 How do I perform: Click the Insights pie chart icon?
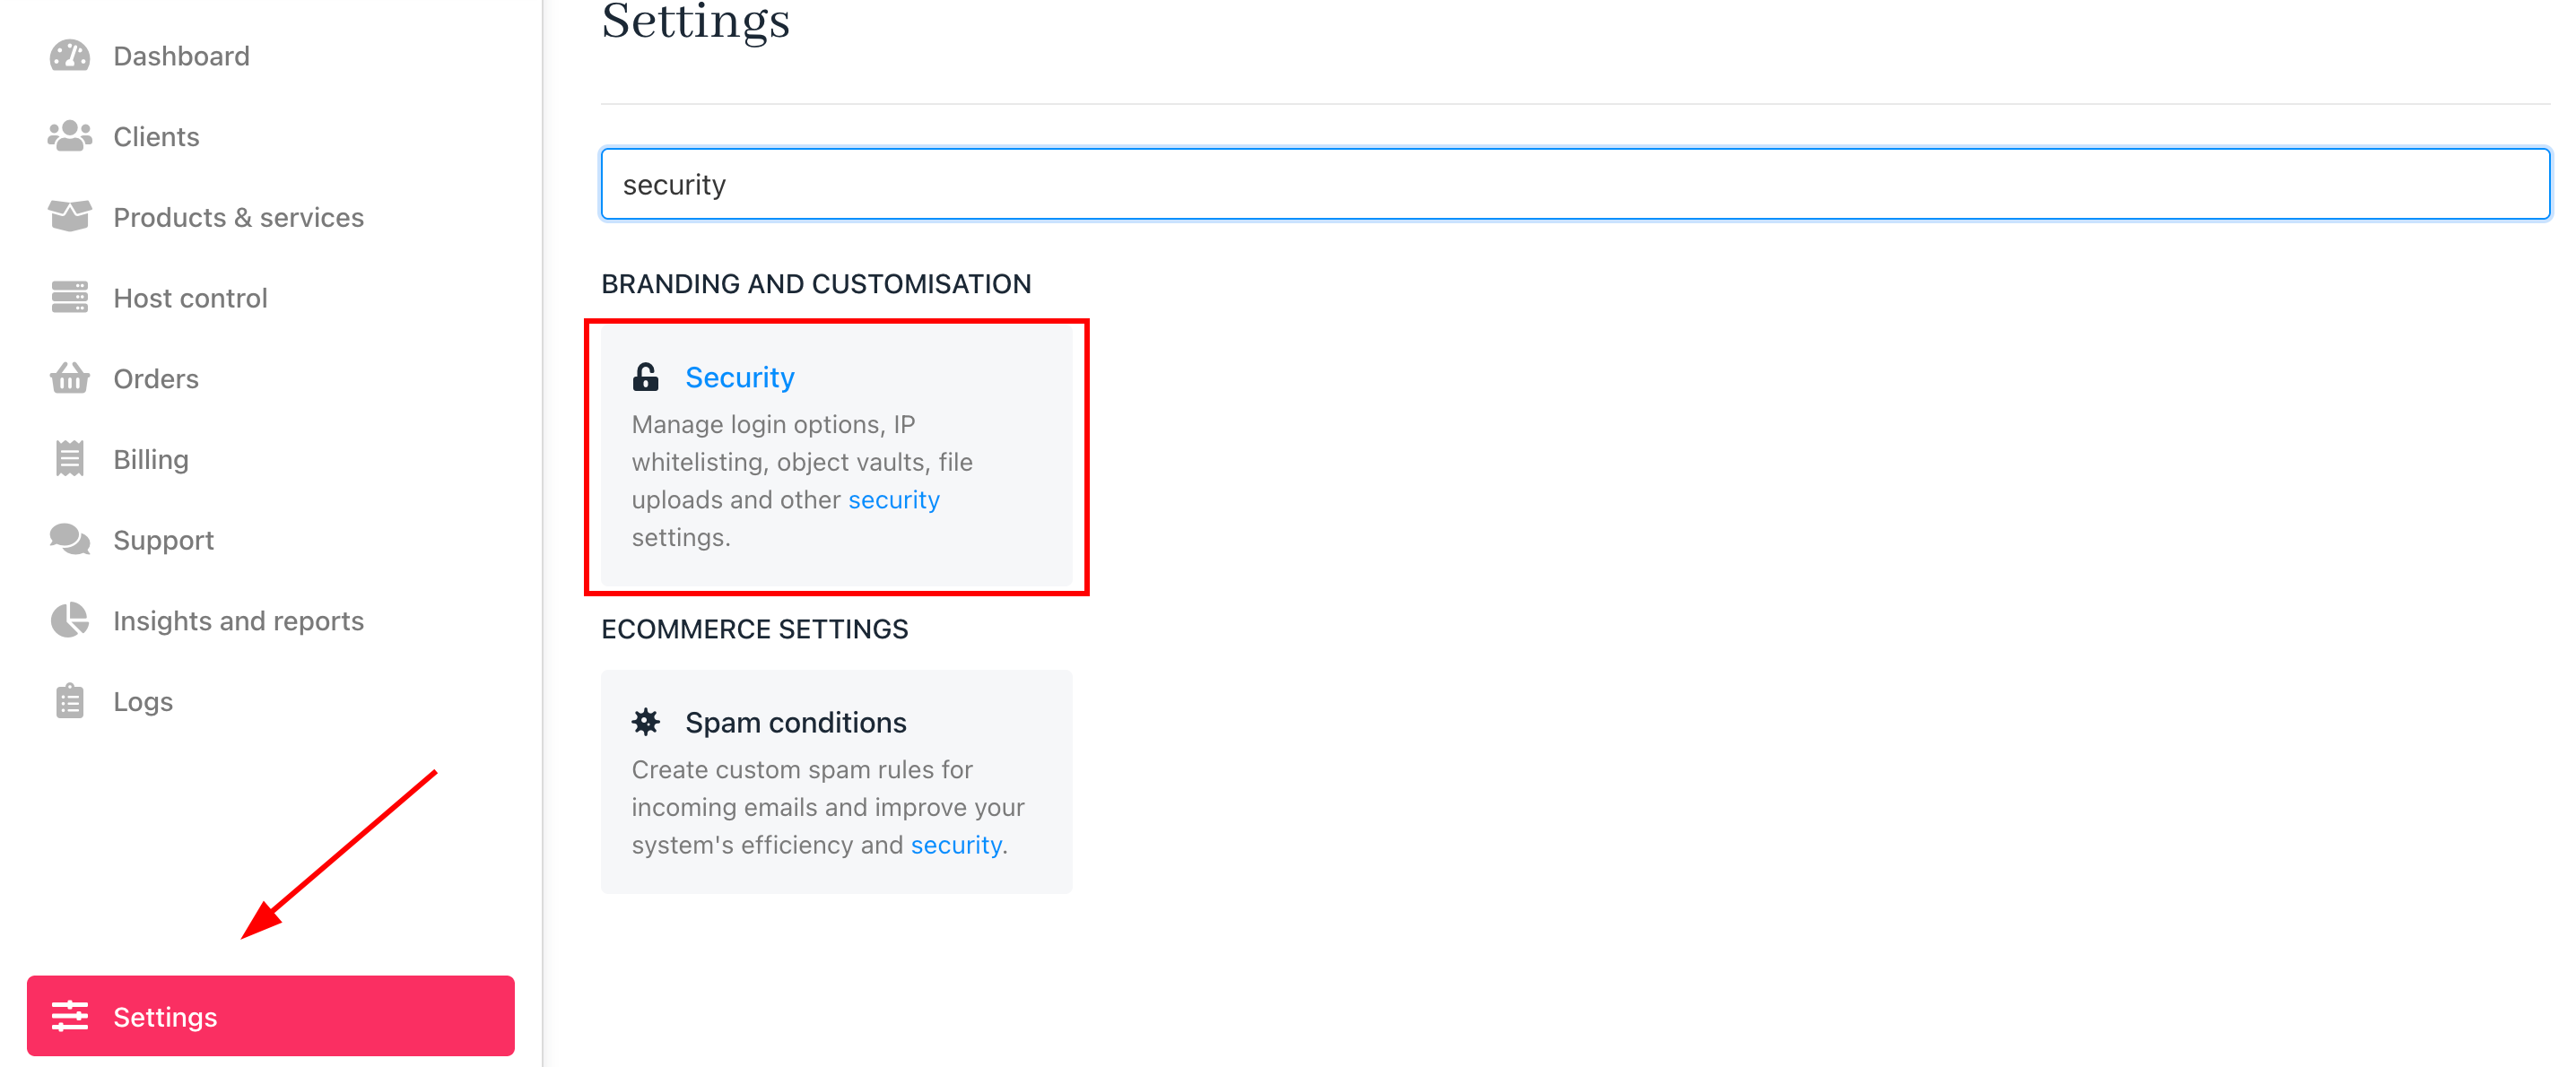point(70,620)
